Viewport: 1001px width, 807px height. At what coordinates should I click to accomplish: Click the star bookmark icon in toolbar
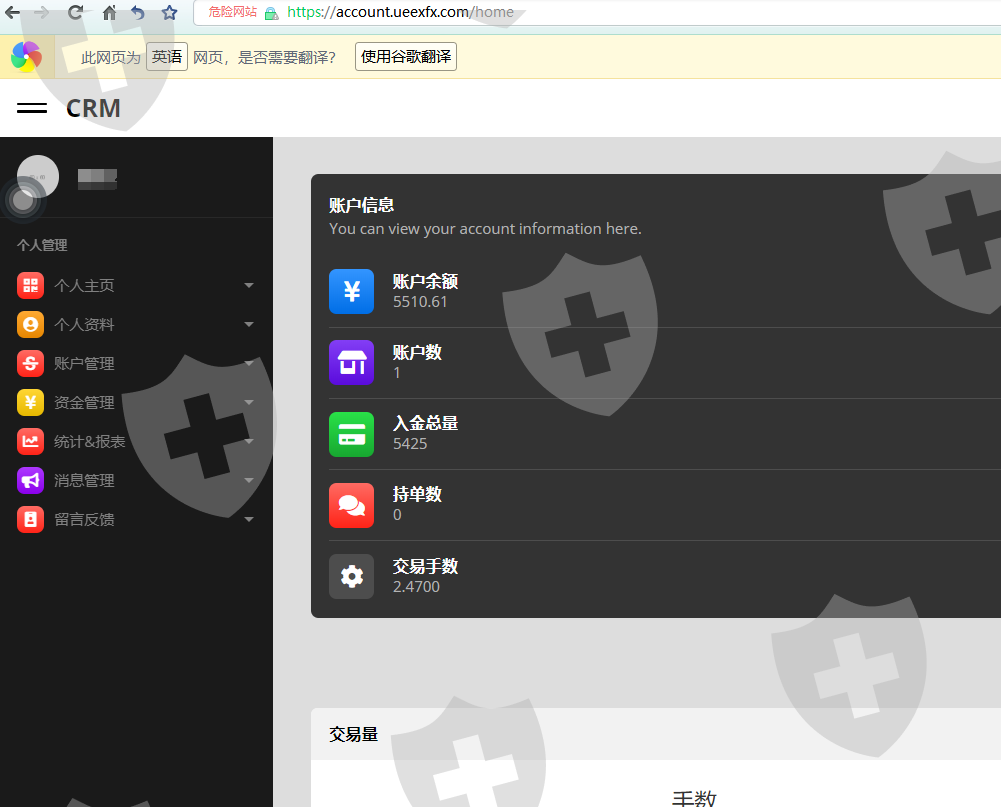pos(169,13)
